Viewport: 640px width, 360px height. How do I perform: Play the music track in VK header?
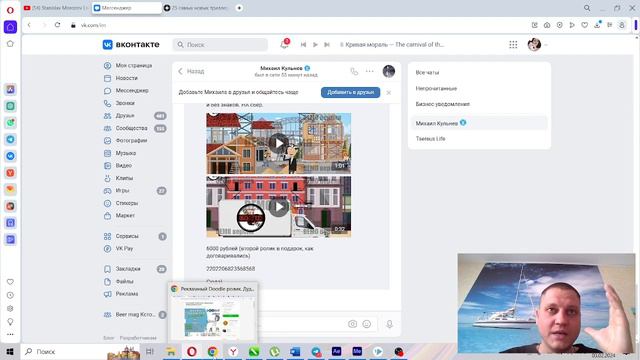315,44
